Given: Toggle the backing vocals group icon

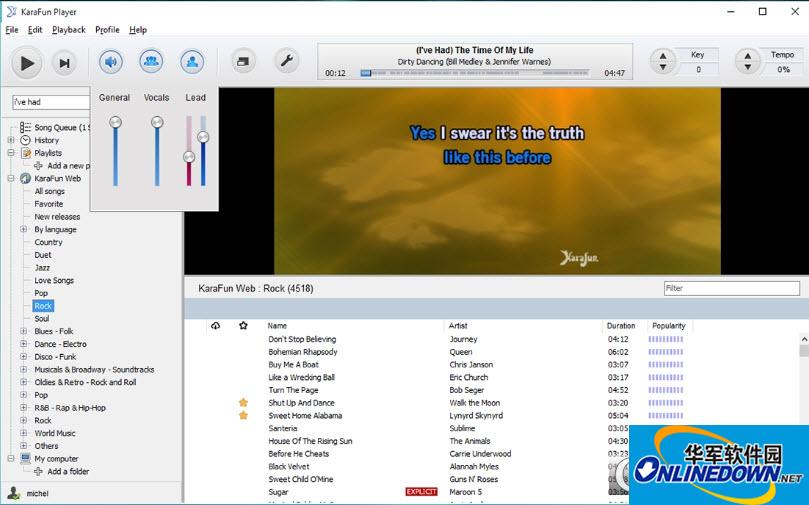Looking at the screenshot, I should click(151, 62).
